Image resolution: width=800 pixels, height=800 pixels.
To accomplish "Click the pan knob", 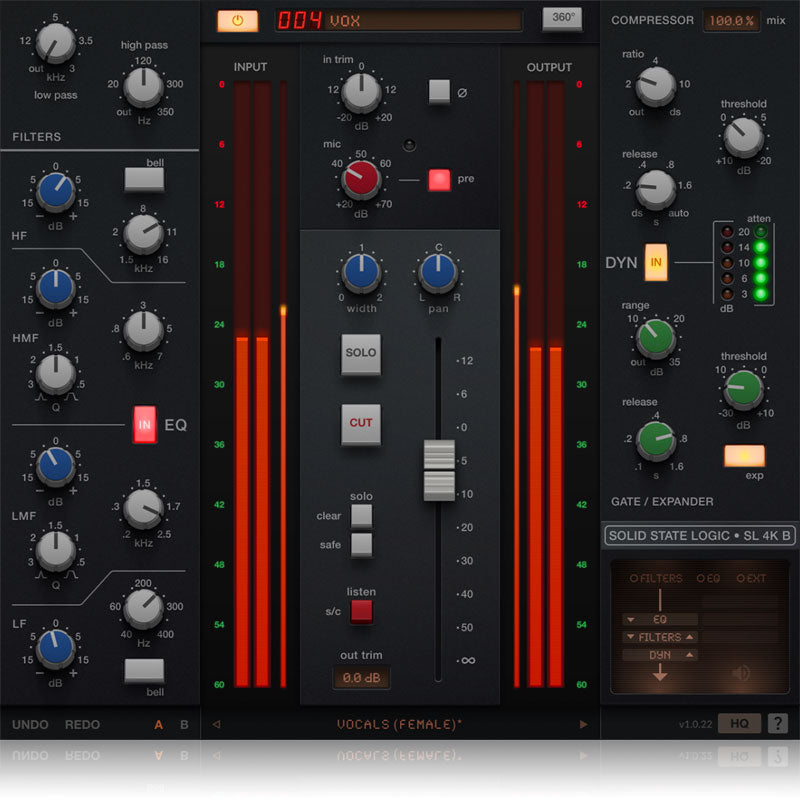I will click(438, 271).
